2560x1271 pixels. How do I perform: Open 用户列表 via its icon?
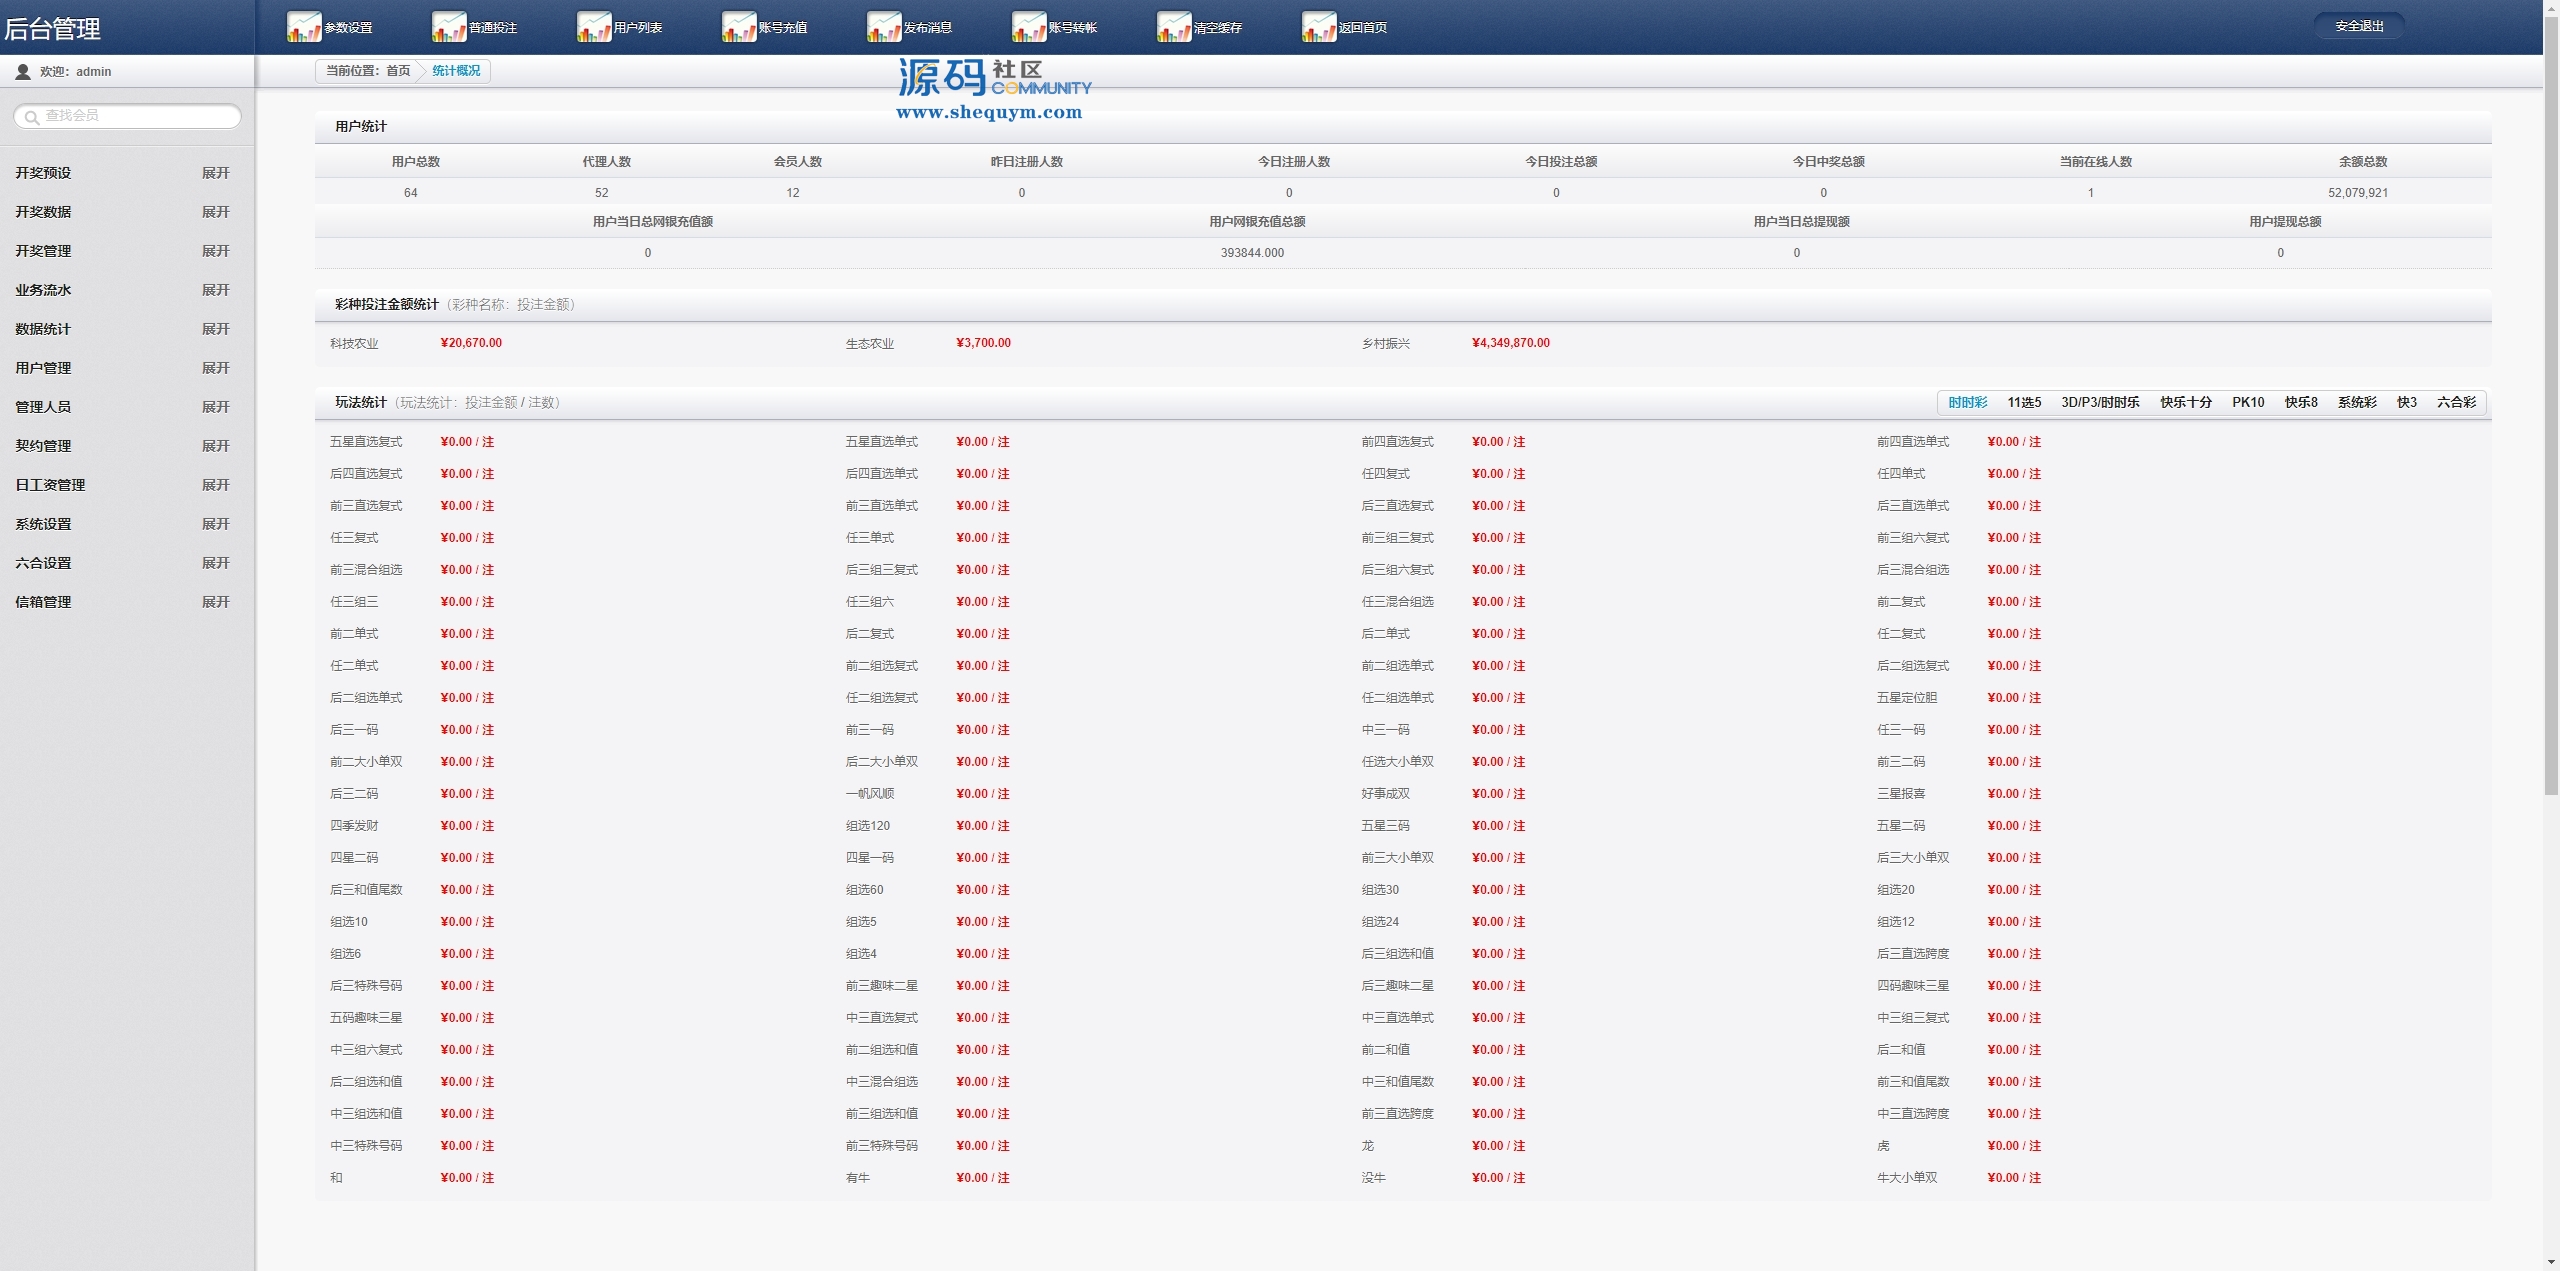pos(594,27)
